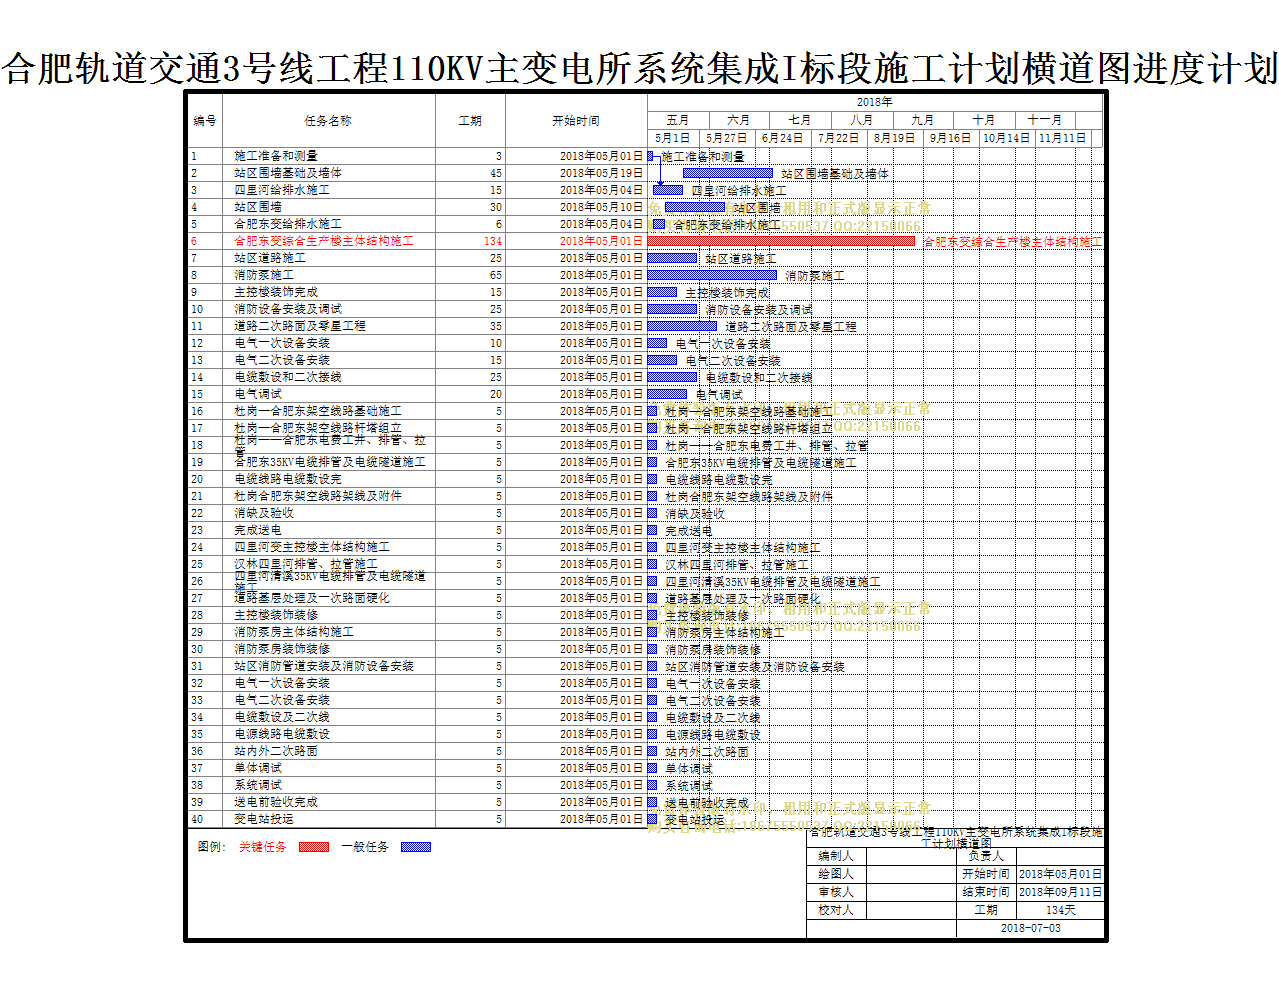Select the Gantt bar for 站区道路施工
This screenshot has width=1279, height=989.
pos(672,258)
